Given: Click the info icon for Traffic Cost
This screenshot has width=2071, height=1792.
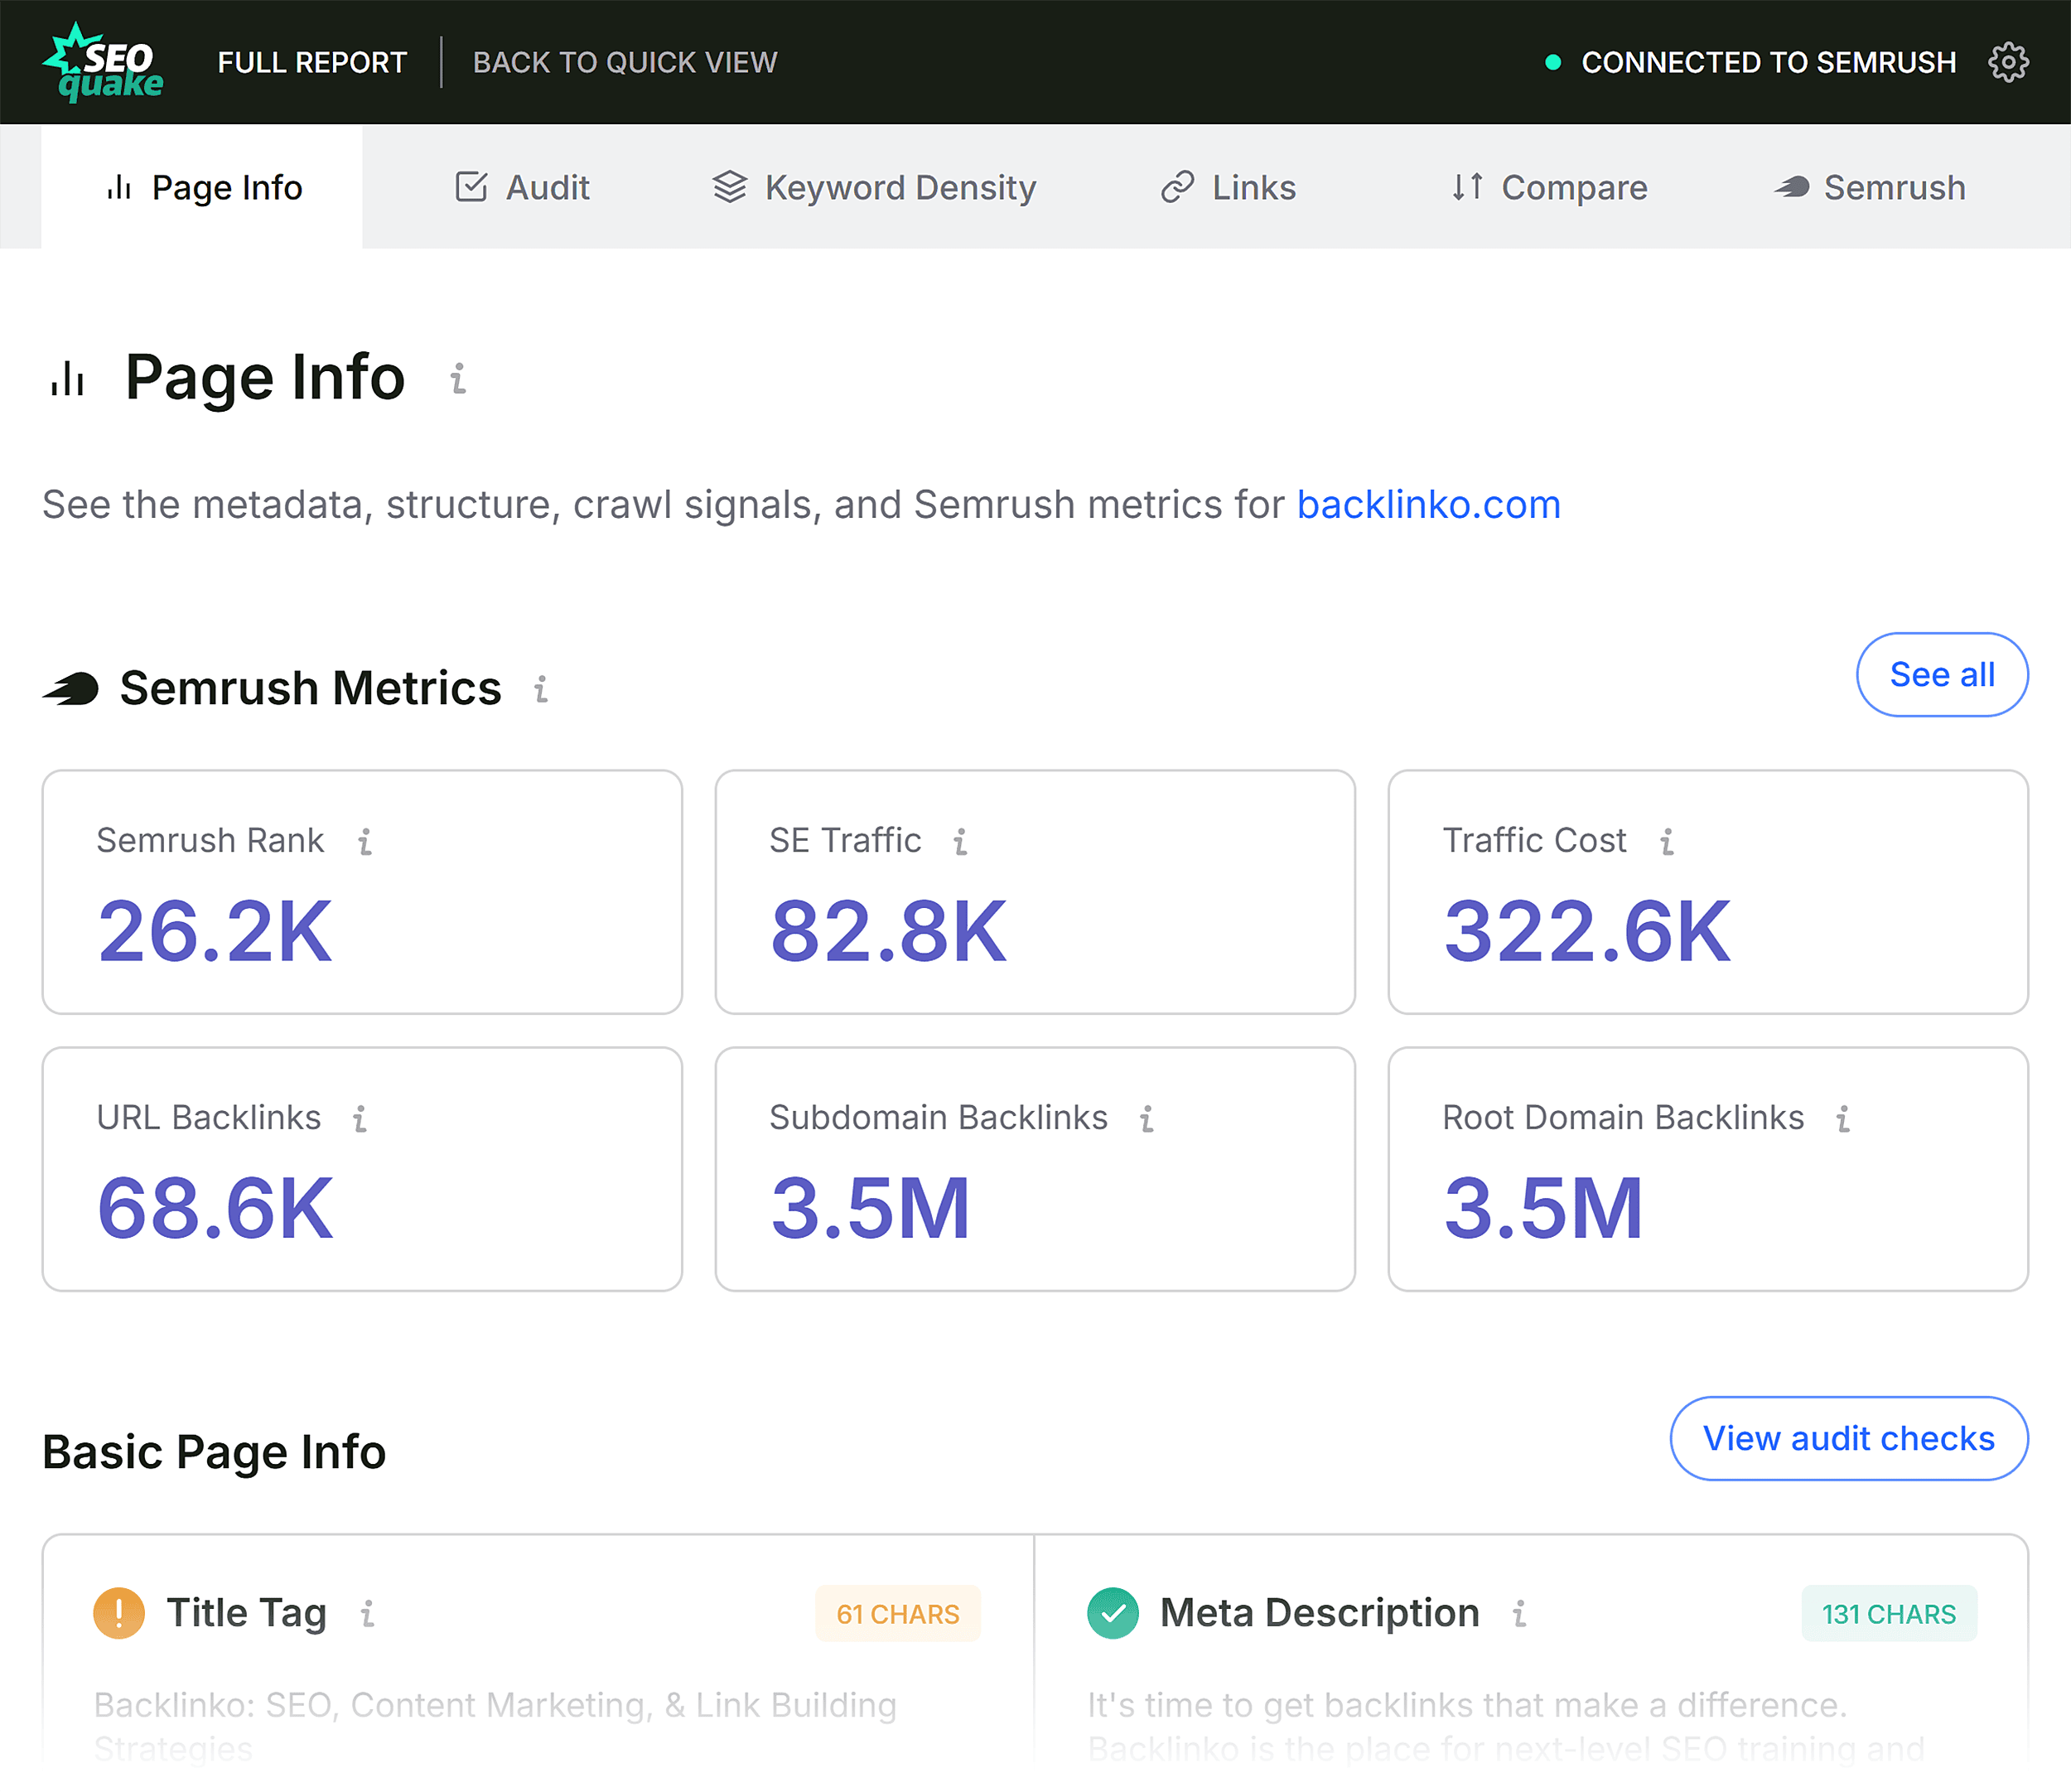Looking at the screenshot, I should (1667, 841).
